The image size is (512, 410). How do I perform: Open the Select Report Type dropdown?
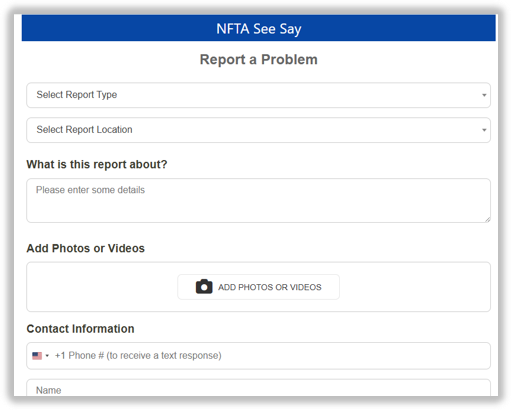click(x=258, y=95)
